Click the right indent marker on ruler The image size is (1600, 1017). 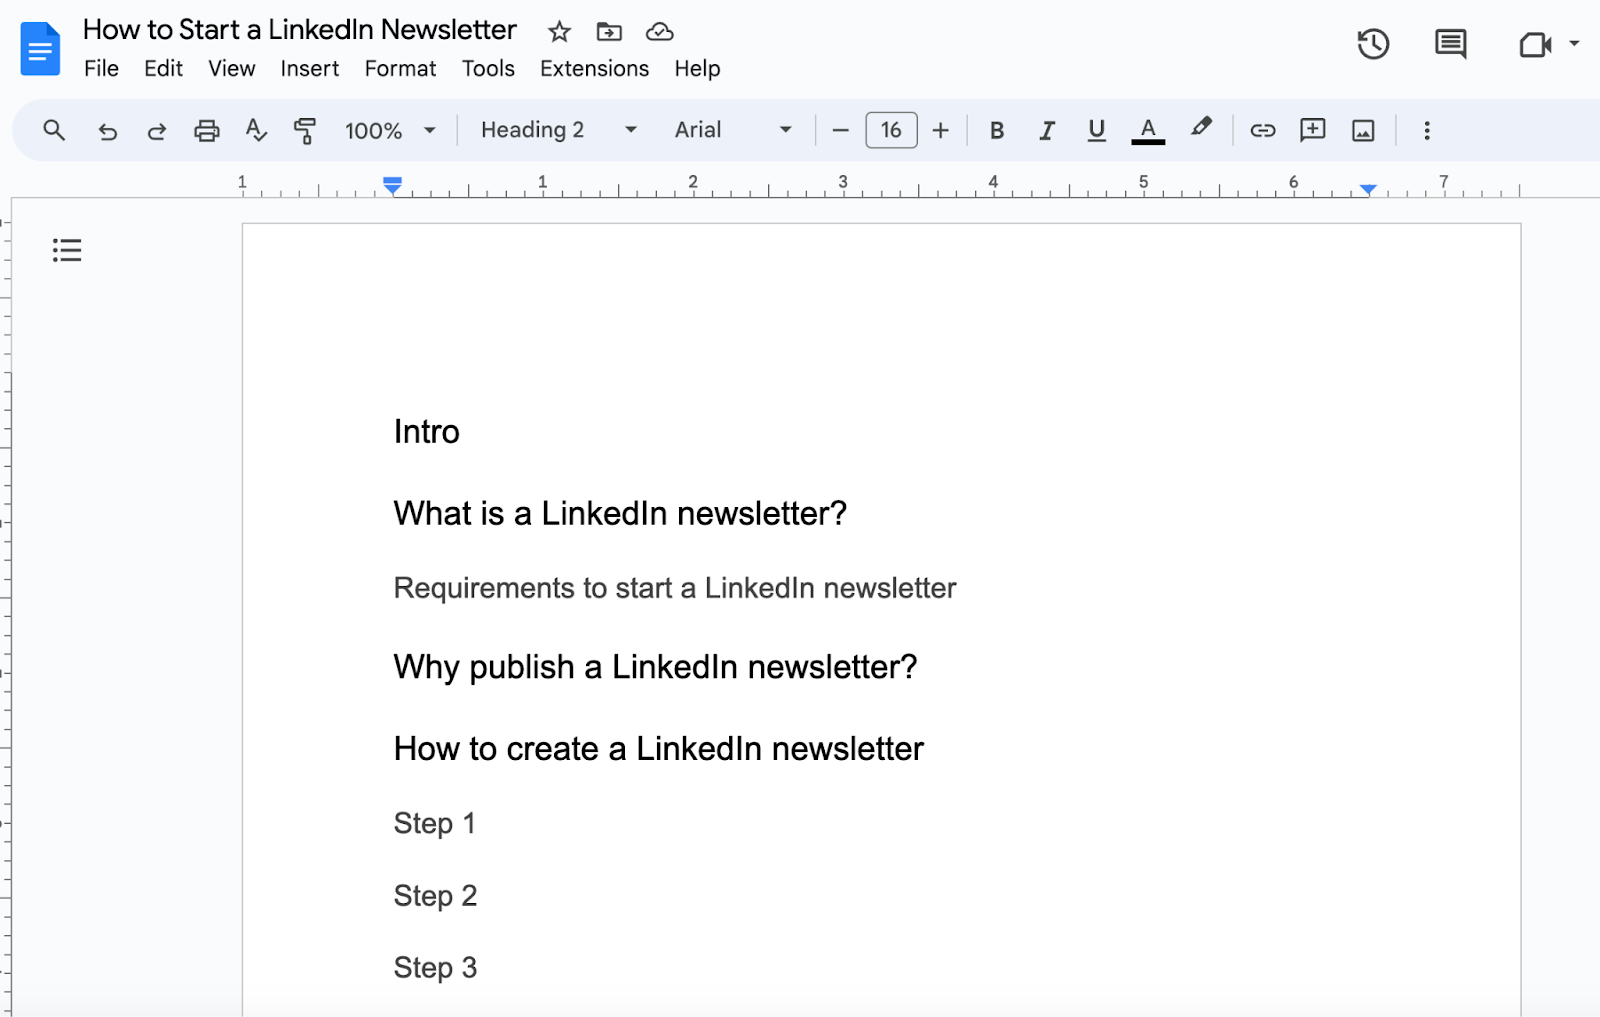click(1368, 188)
